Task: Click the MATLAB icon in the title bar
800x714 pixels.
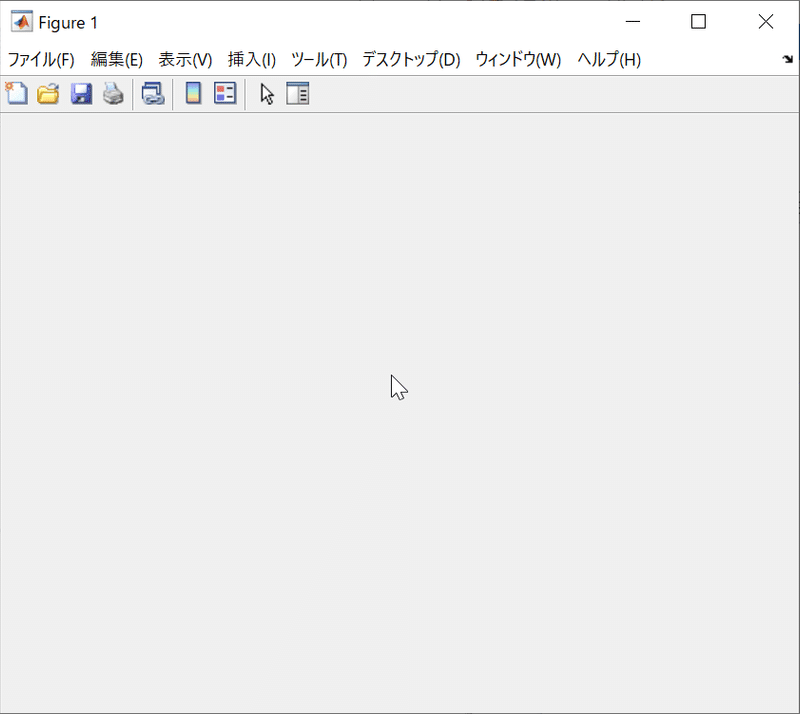Action: click(x=21, y=22)
